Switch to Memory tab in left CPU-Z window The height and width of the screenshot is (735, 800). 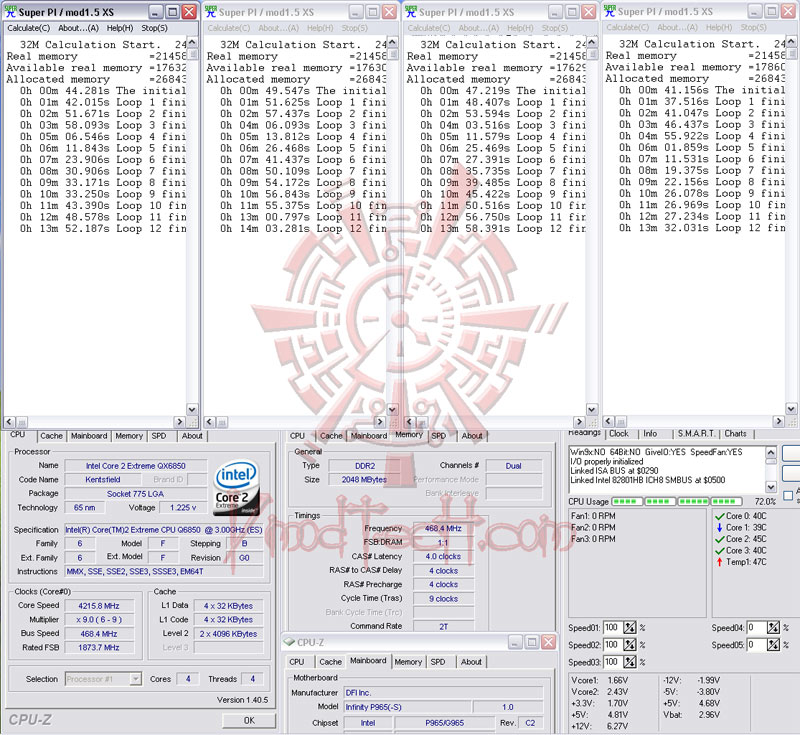(x=129, y=436)
